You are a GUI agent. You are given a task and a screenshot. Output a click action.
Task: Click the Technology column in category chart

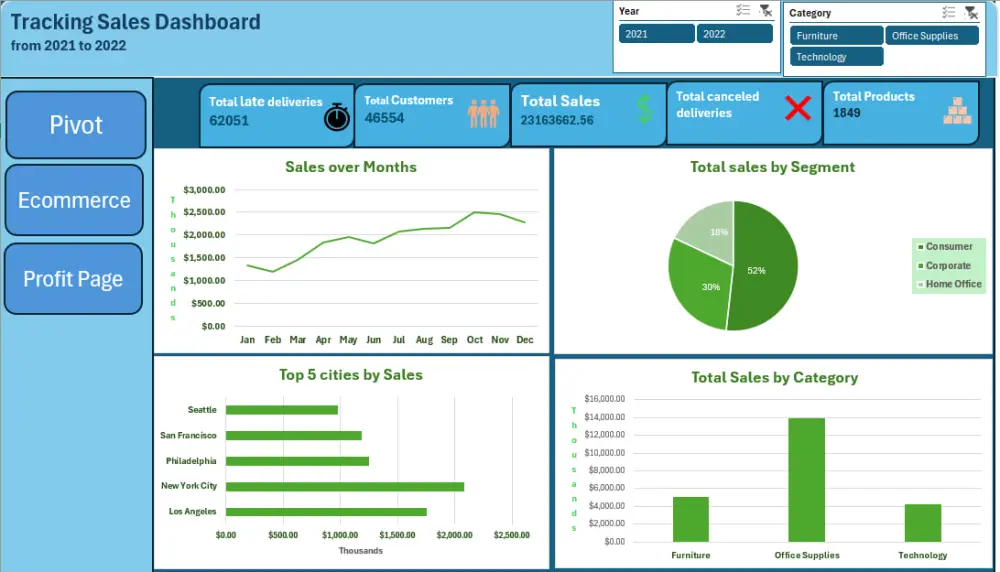(x=923, y=523)
